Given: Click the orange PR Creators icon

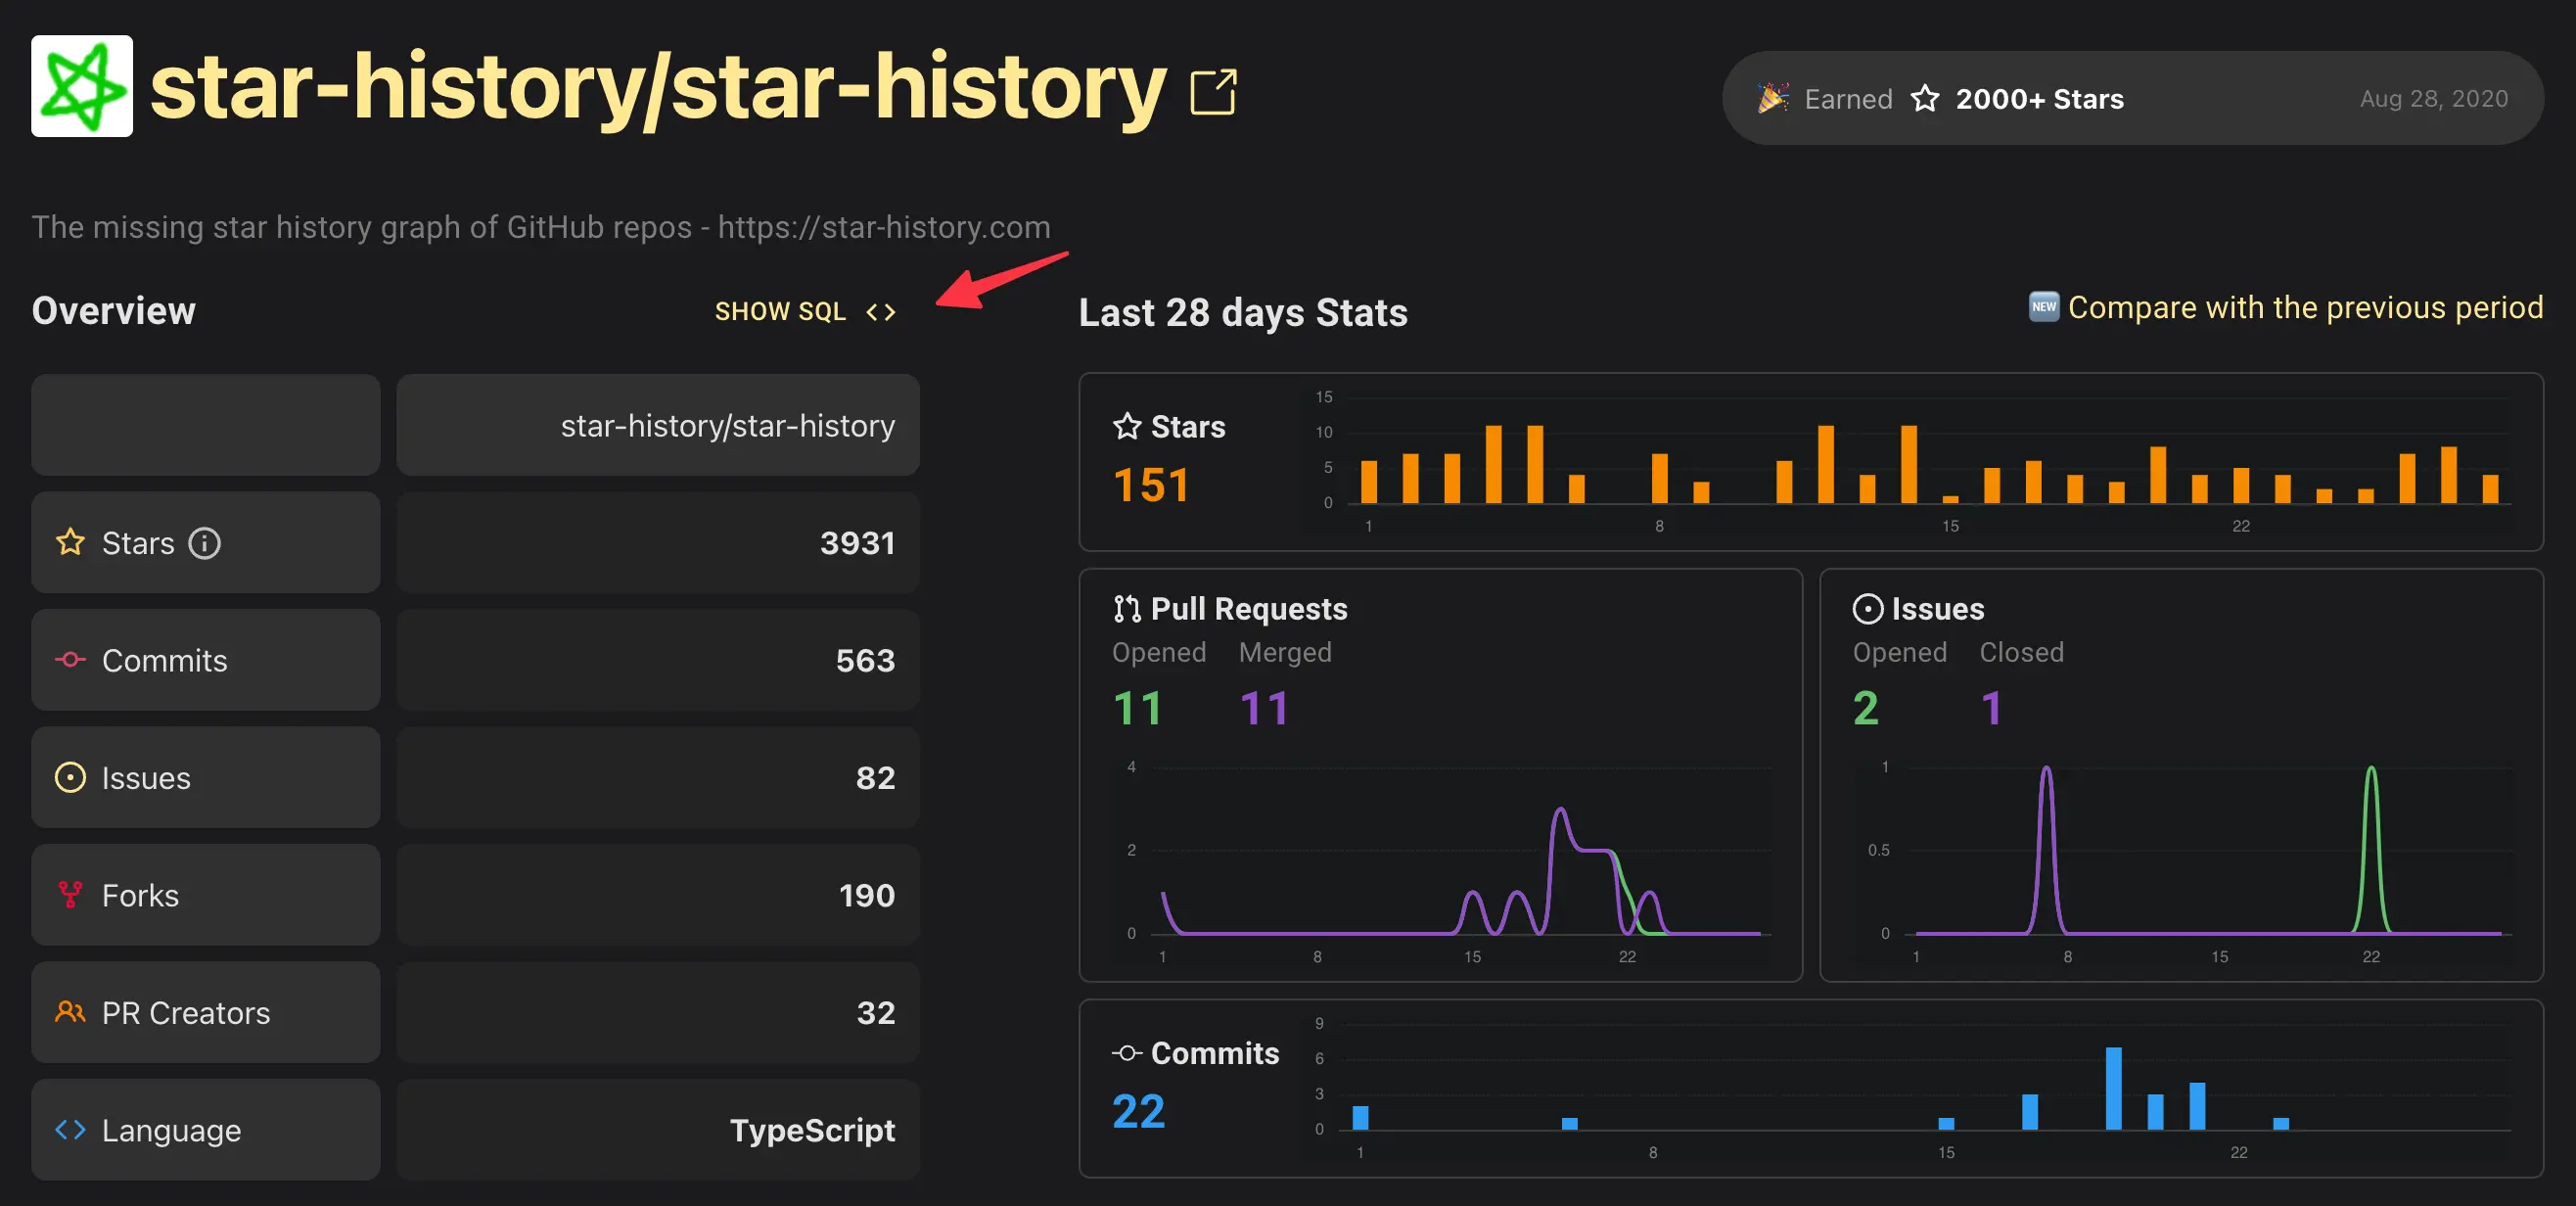Looking at the screenshot, I should click(x=70, y=1012).
